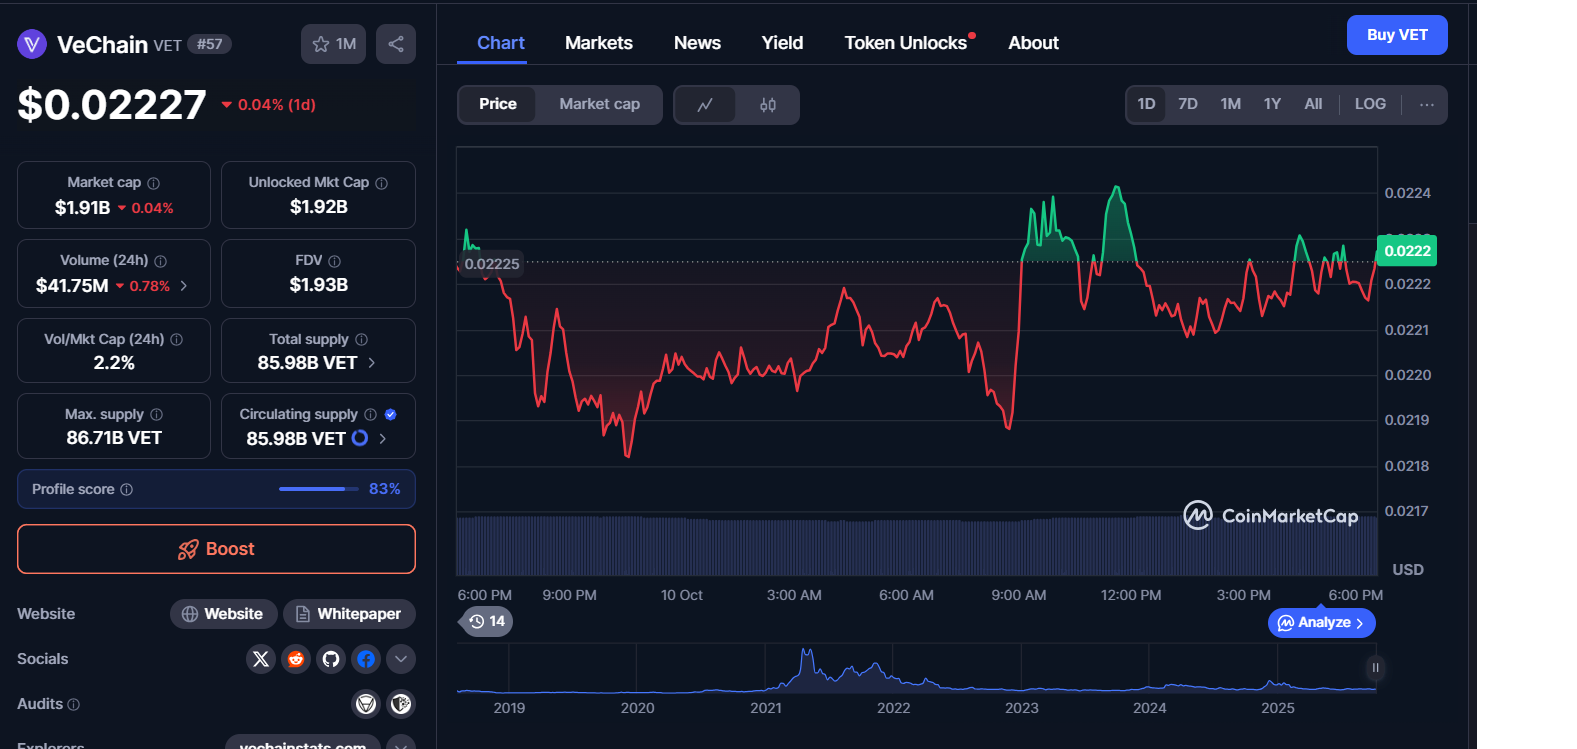This screenshot has height=749, width=1577.
Task: Click the Market cap info icon
Action: point(154,183)
